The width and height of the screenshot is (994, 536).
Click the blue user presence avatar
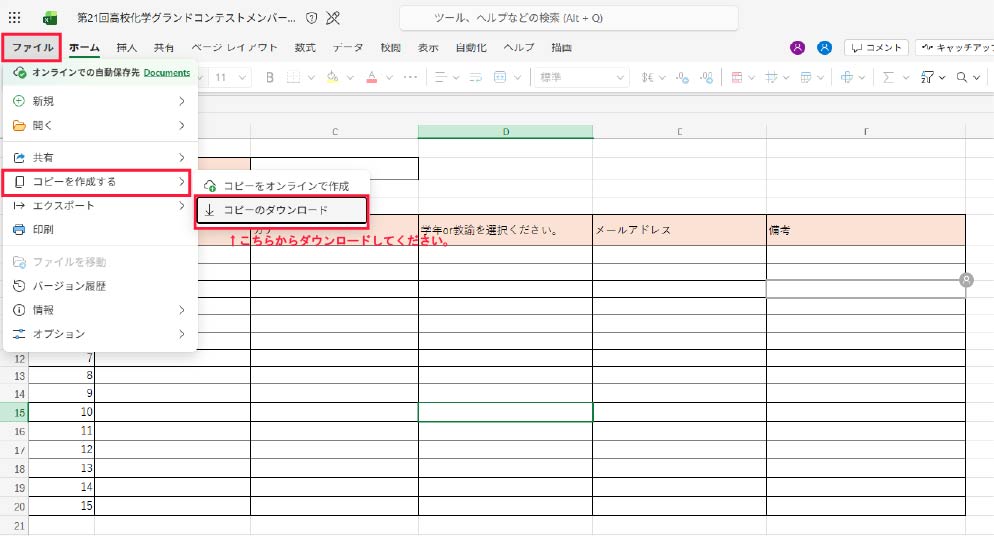point(824,48)
